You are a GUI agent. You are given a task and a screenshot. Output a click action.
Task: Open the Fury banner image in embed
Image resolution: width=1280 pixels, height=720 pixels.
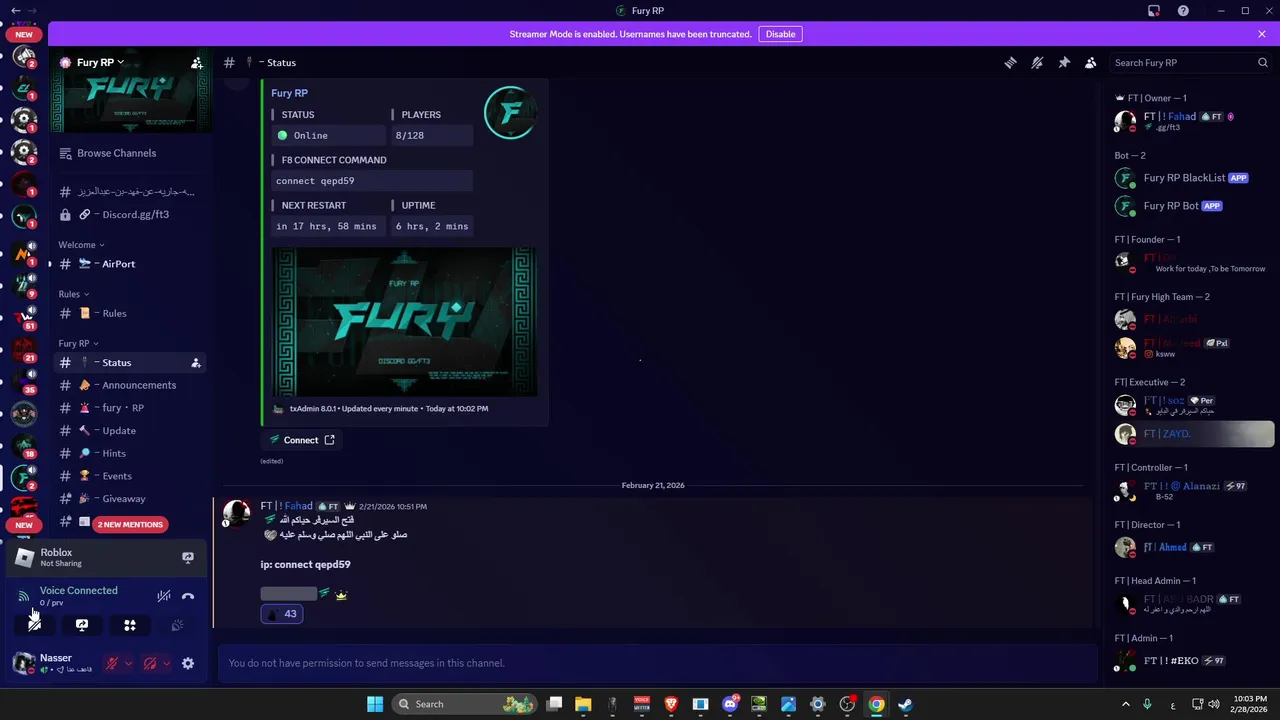(x=404, y=322)
